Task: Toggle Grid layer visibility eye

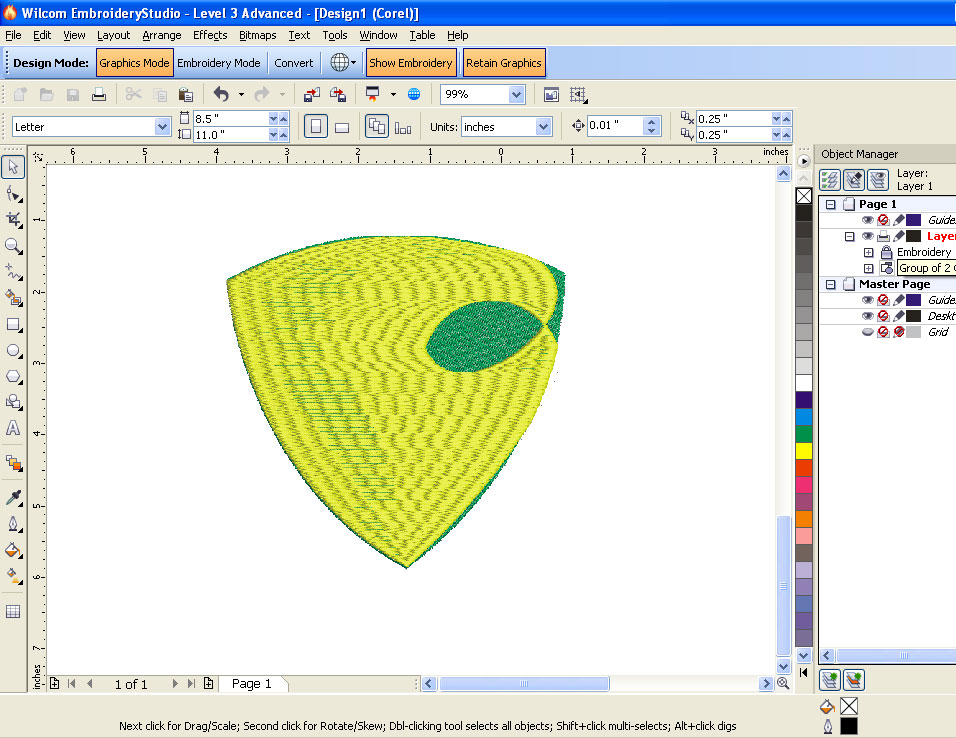Action: coord(868,332)
